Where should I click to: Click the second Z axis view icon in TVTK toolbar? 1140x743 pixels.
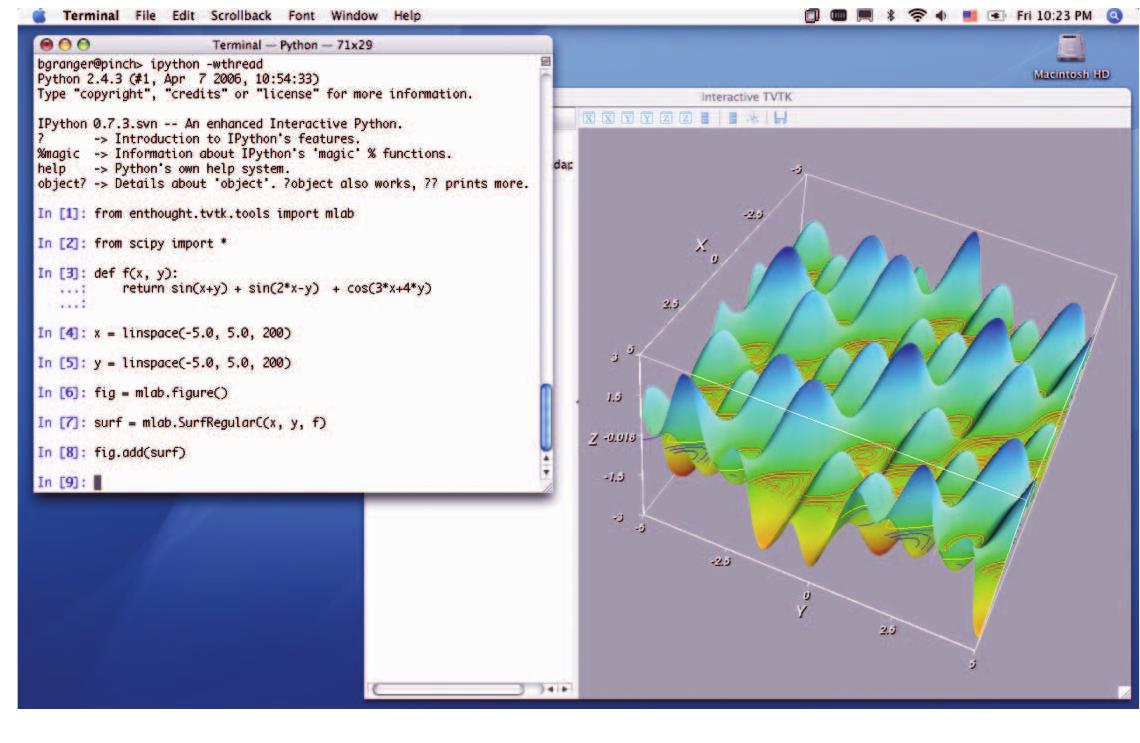tap(685, 118)
